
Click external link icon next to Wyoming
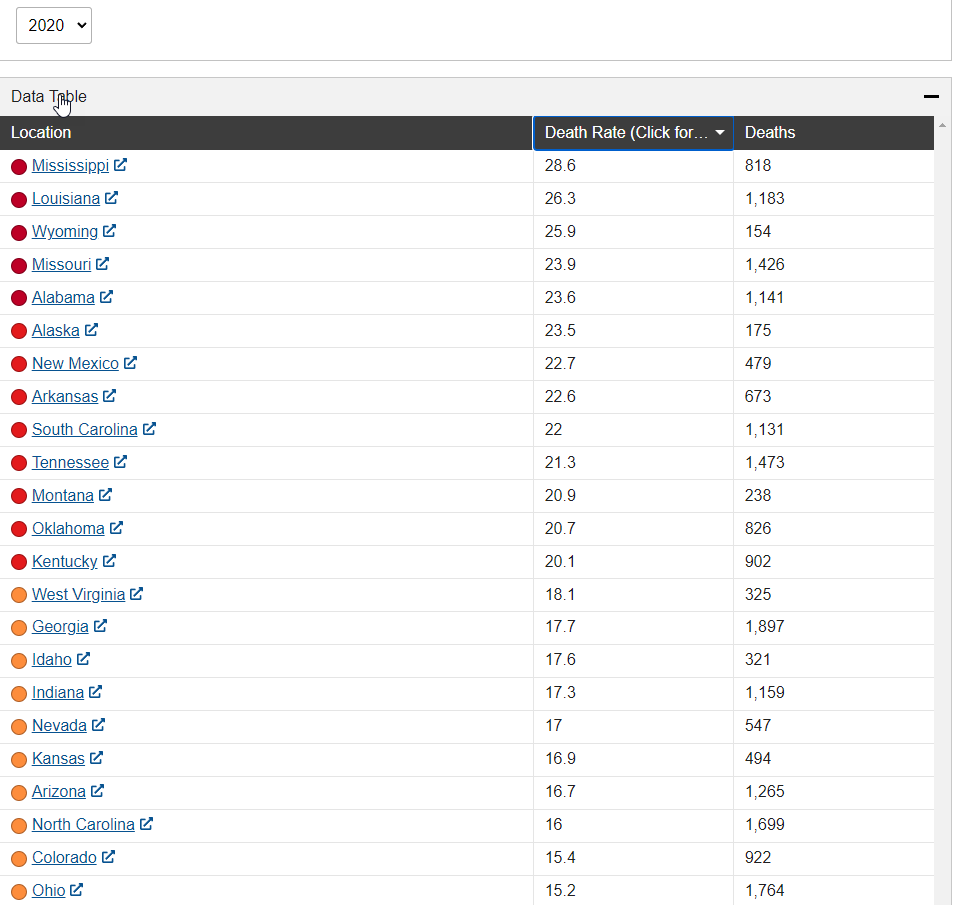click(x=109, y=231)
